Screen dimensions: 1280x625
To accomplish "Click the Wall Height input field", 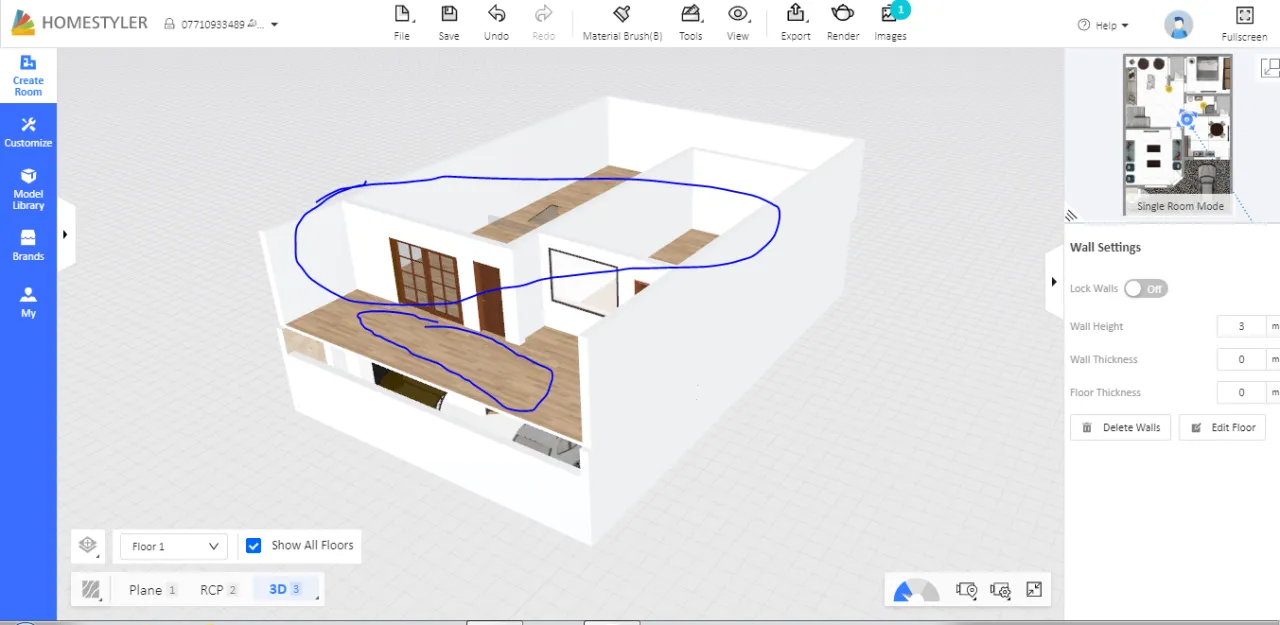I will point(1241,326).
